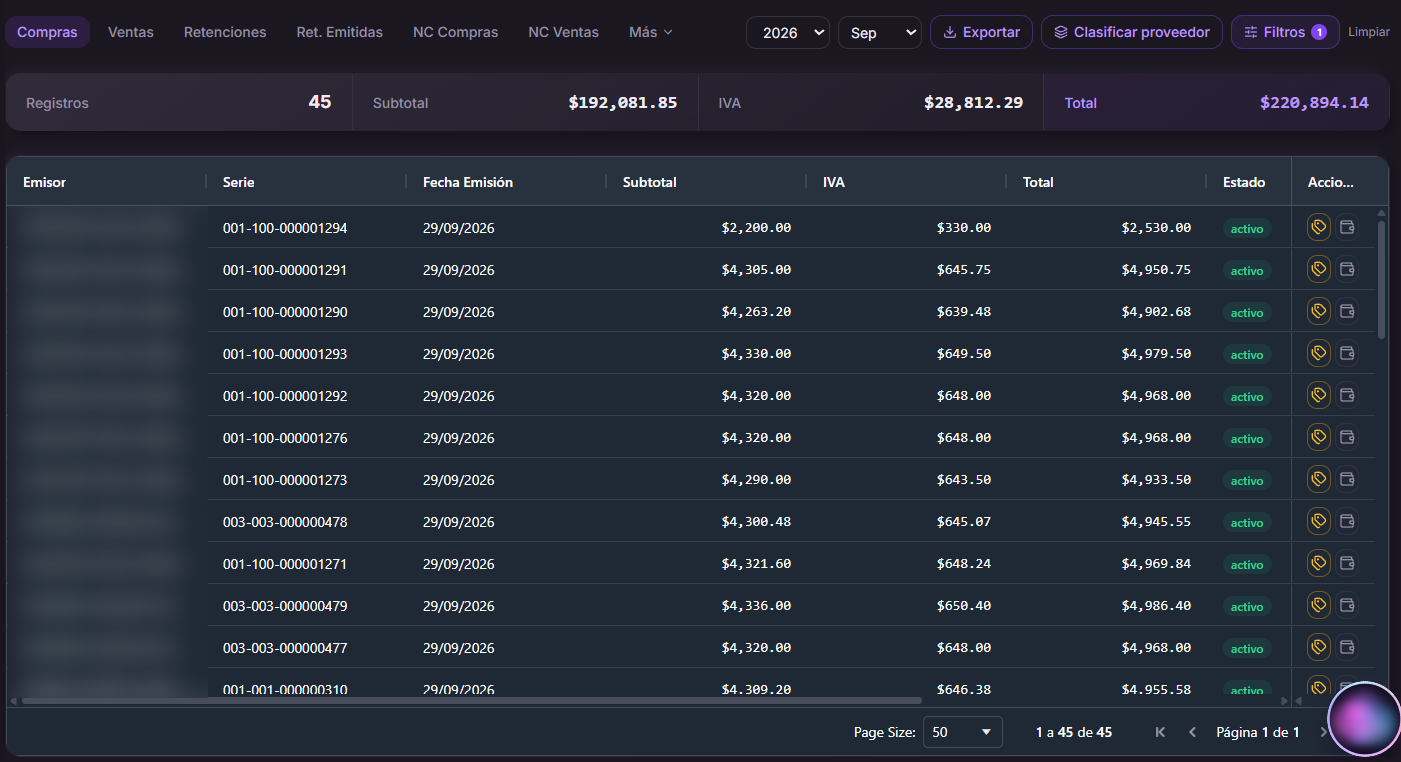This screenshot has height=762, width=1401.
Task: Click the wallet icon for invoice 001-100-000001294
Action: pyautogui.click(x=1347, y=228)
